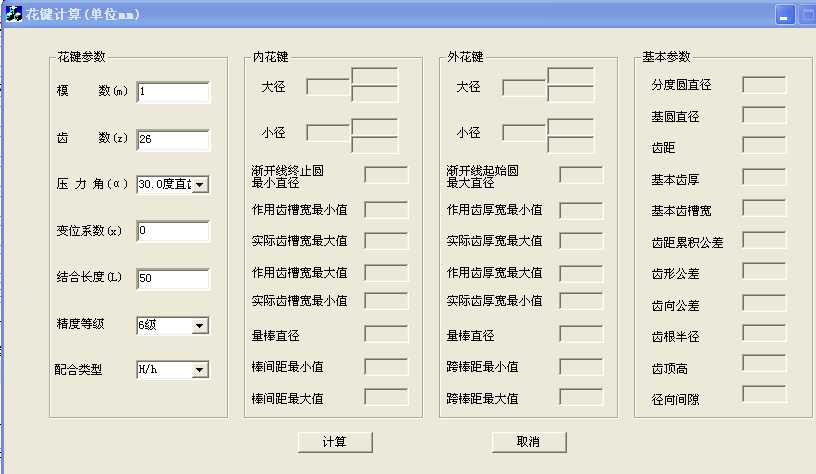Click the 棒间距最大值 output field
The height and width of the screenshot is (474, 816).
click(x=387, y=397)
